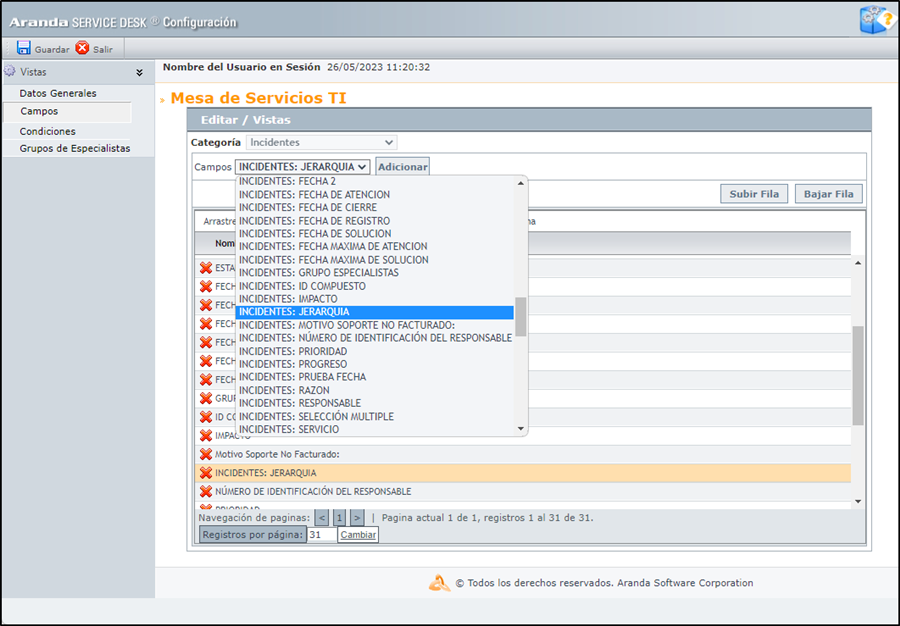Remove the ID CO row red X
The height and width of the screenshot is (626, 900).
click(205, 417)
